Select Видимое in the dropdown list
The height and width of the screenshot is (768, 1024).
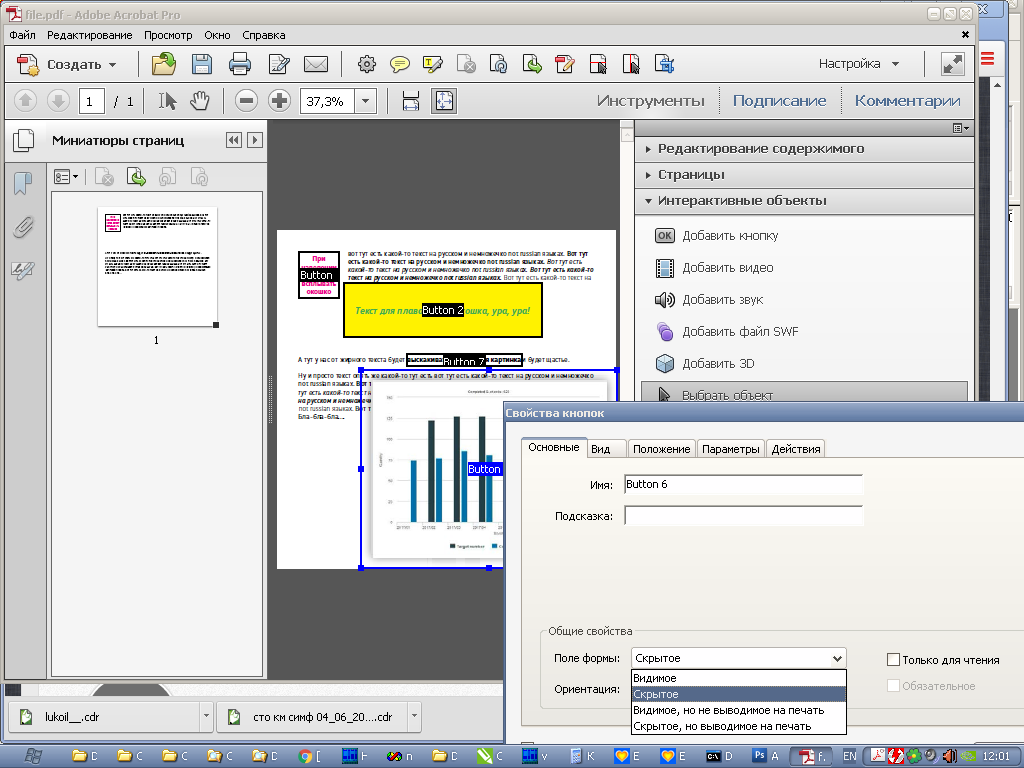coord(739,679)
